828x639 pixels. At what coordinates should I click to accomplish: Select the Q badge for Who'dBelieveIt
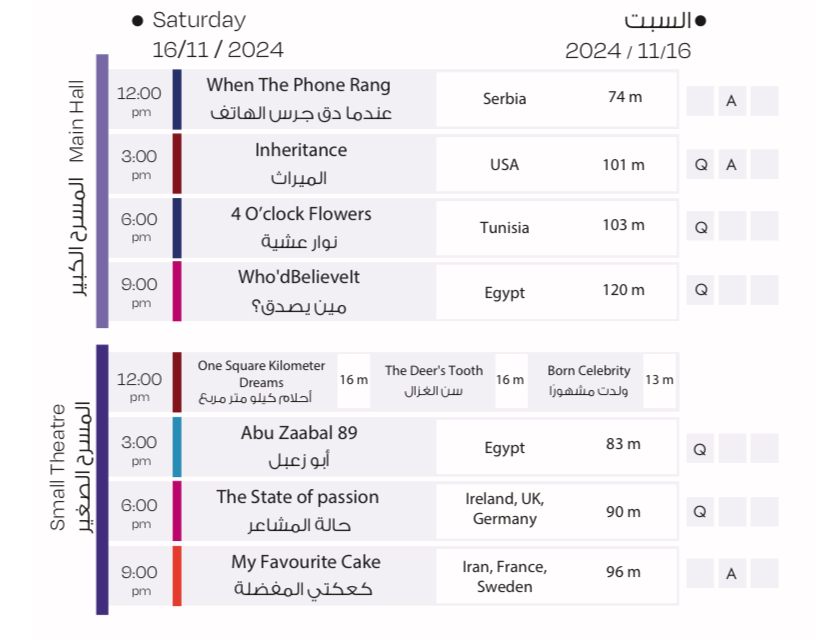coord(700,290)
